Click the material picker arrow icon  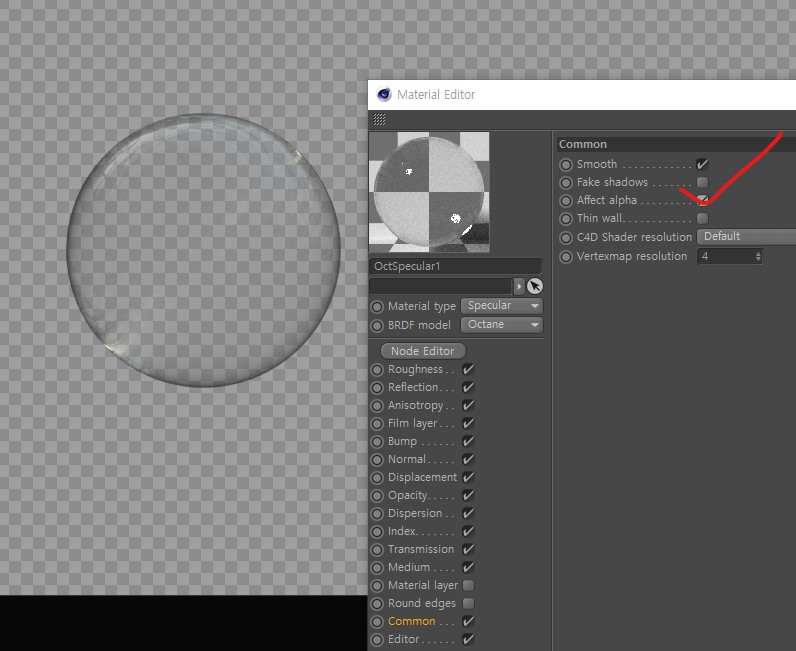(x=535, y=286)
